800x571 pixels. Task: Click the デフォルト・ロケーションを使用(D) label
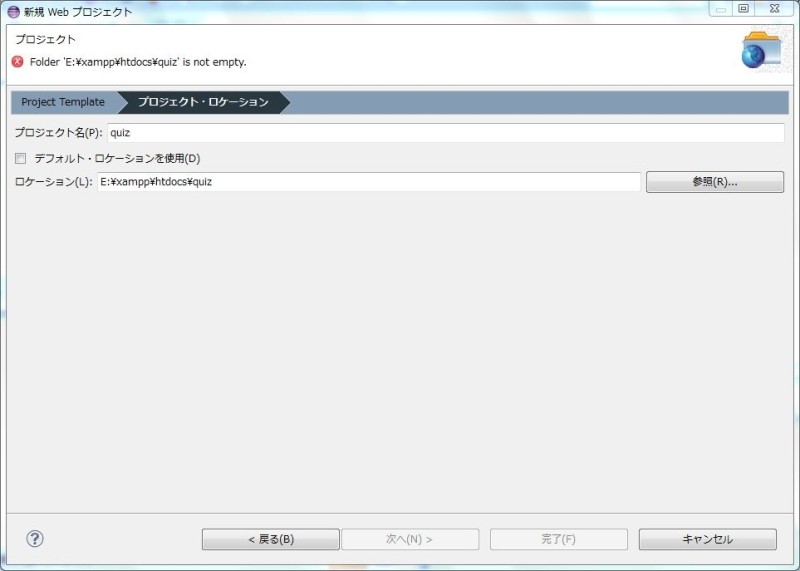pos(117,158)
